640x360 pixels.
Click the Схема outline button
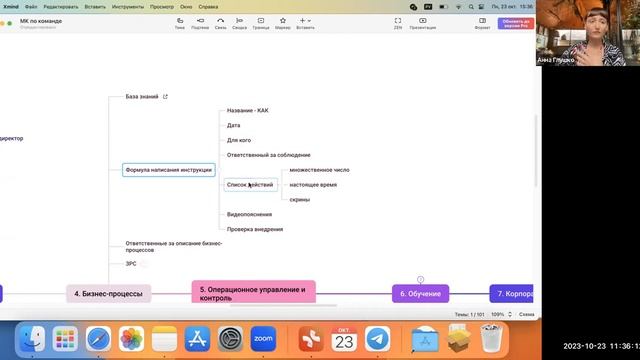527,314
